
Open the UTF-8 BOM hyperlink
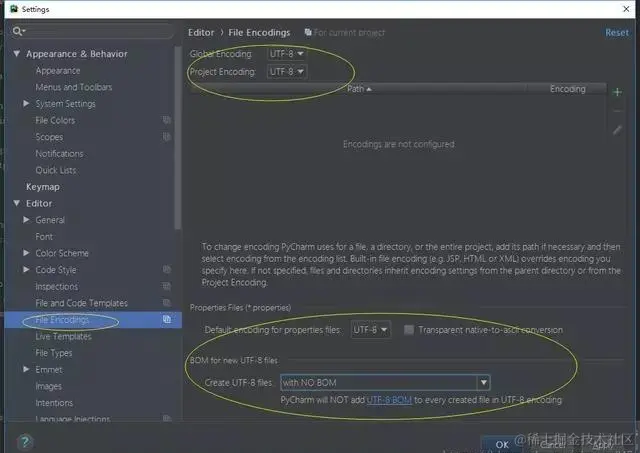(x=389, y=400)
